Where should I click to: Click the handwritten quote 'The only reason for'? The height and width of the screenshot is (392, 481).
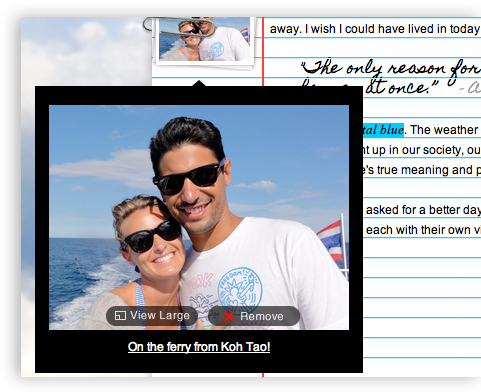tap(391, 68)
